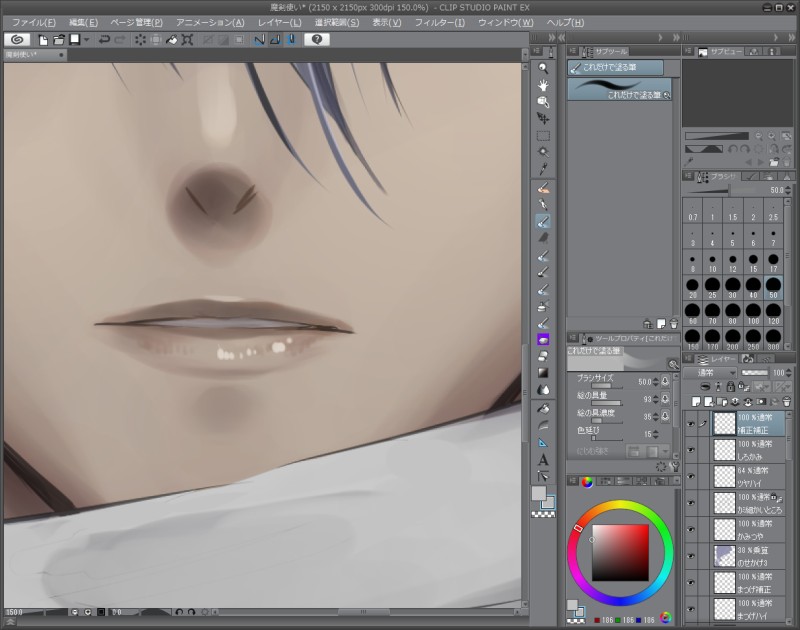Open the Sub Tool panel menu
Screen dimensions: 800x630
pyautogui.click(x=572, y=51)
